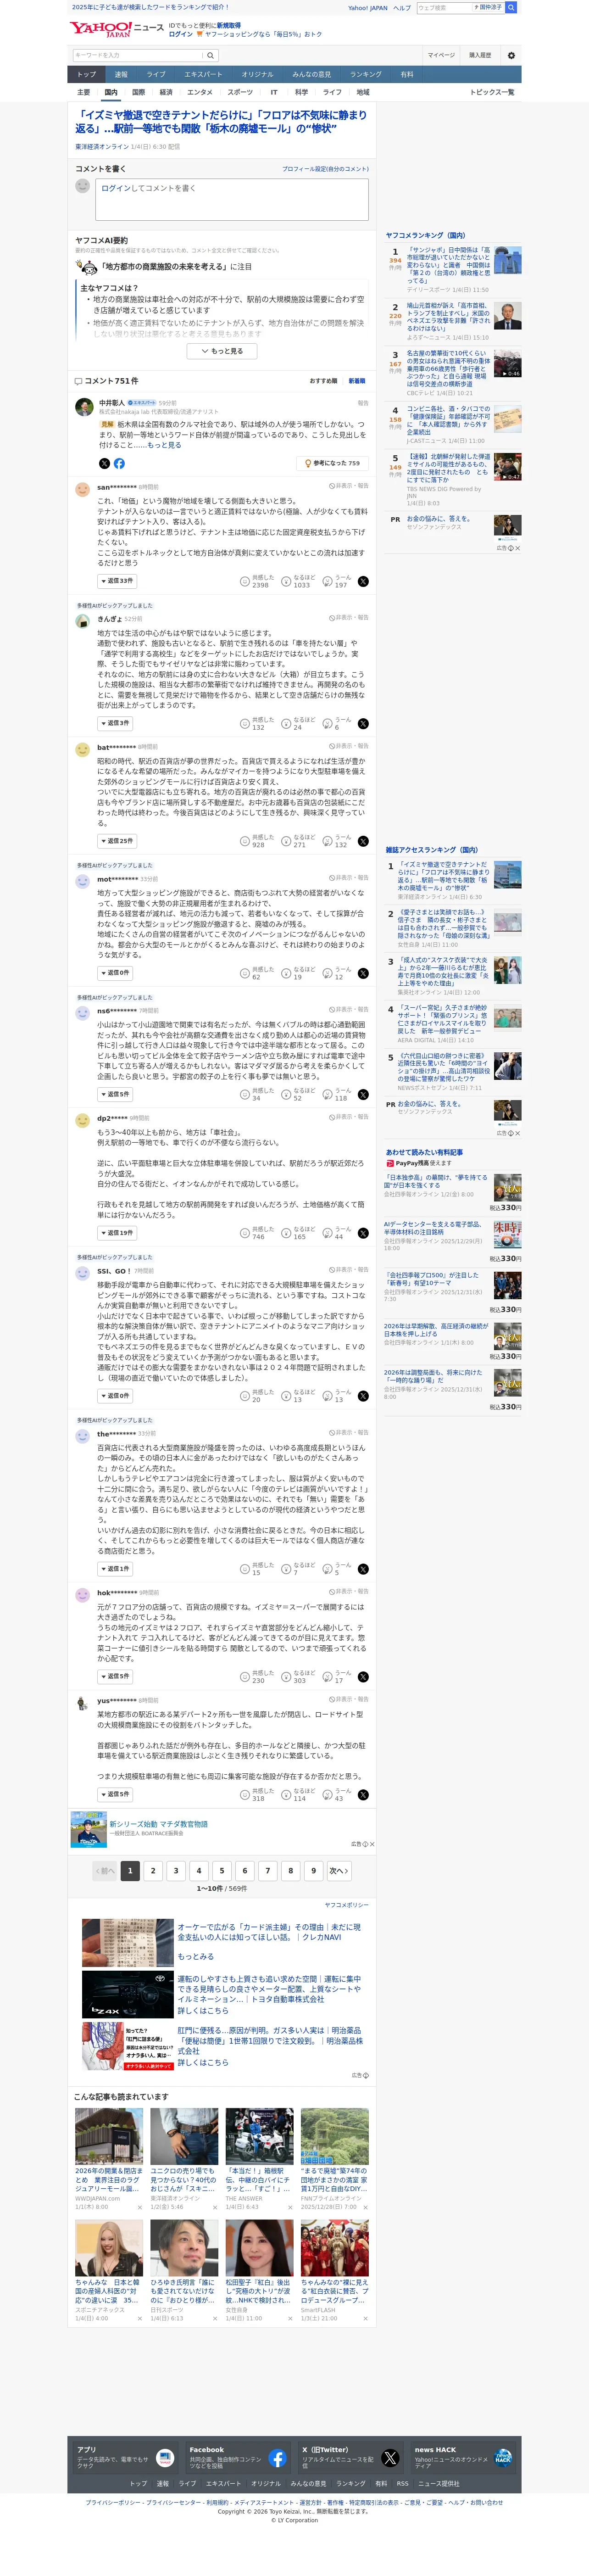Image resolution: width=589 pixels, height=2576 pixels.
Task: Share 中井彰人's comment on X
Action: point(104,463)
